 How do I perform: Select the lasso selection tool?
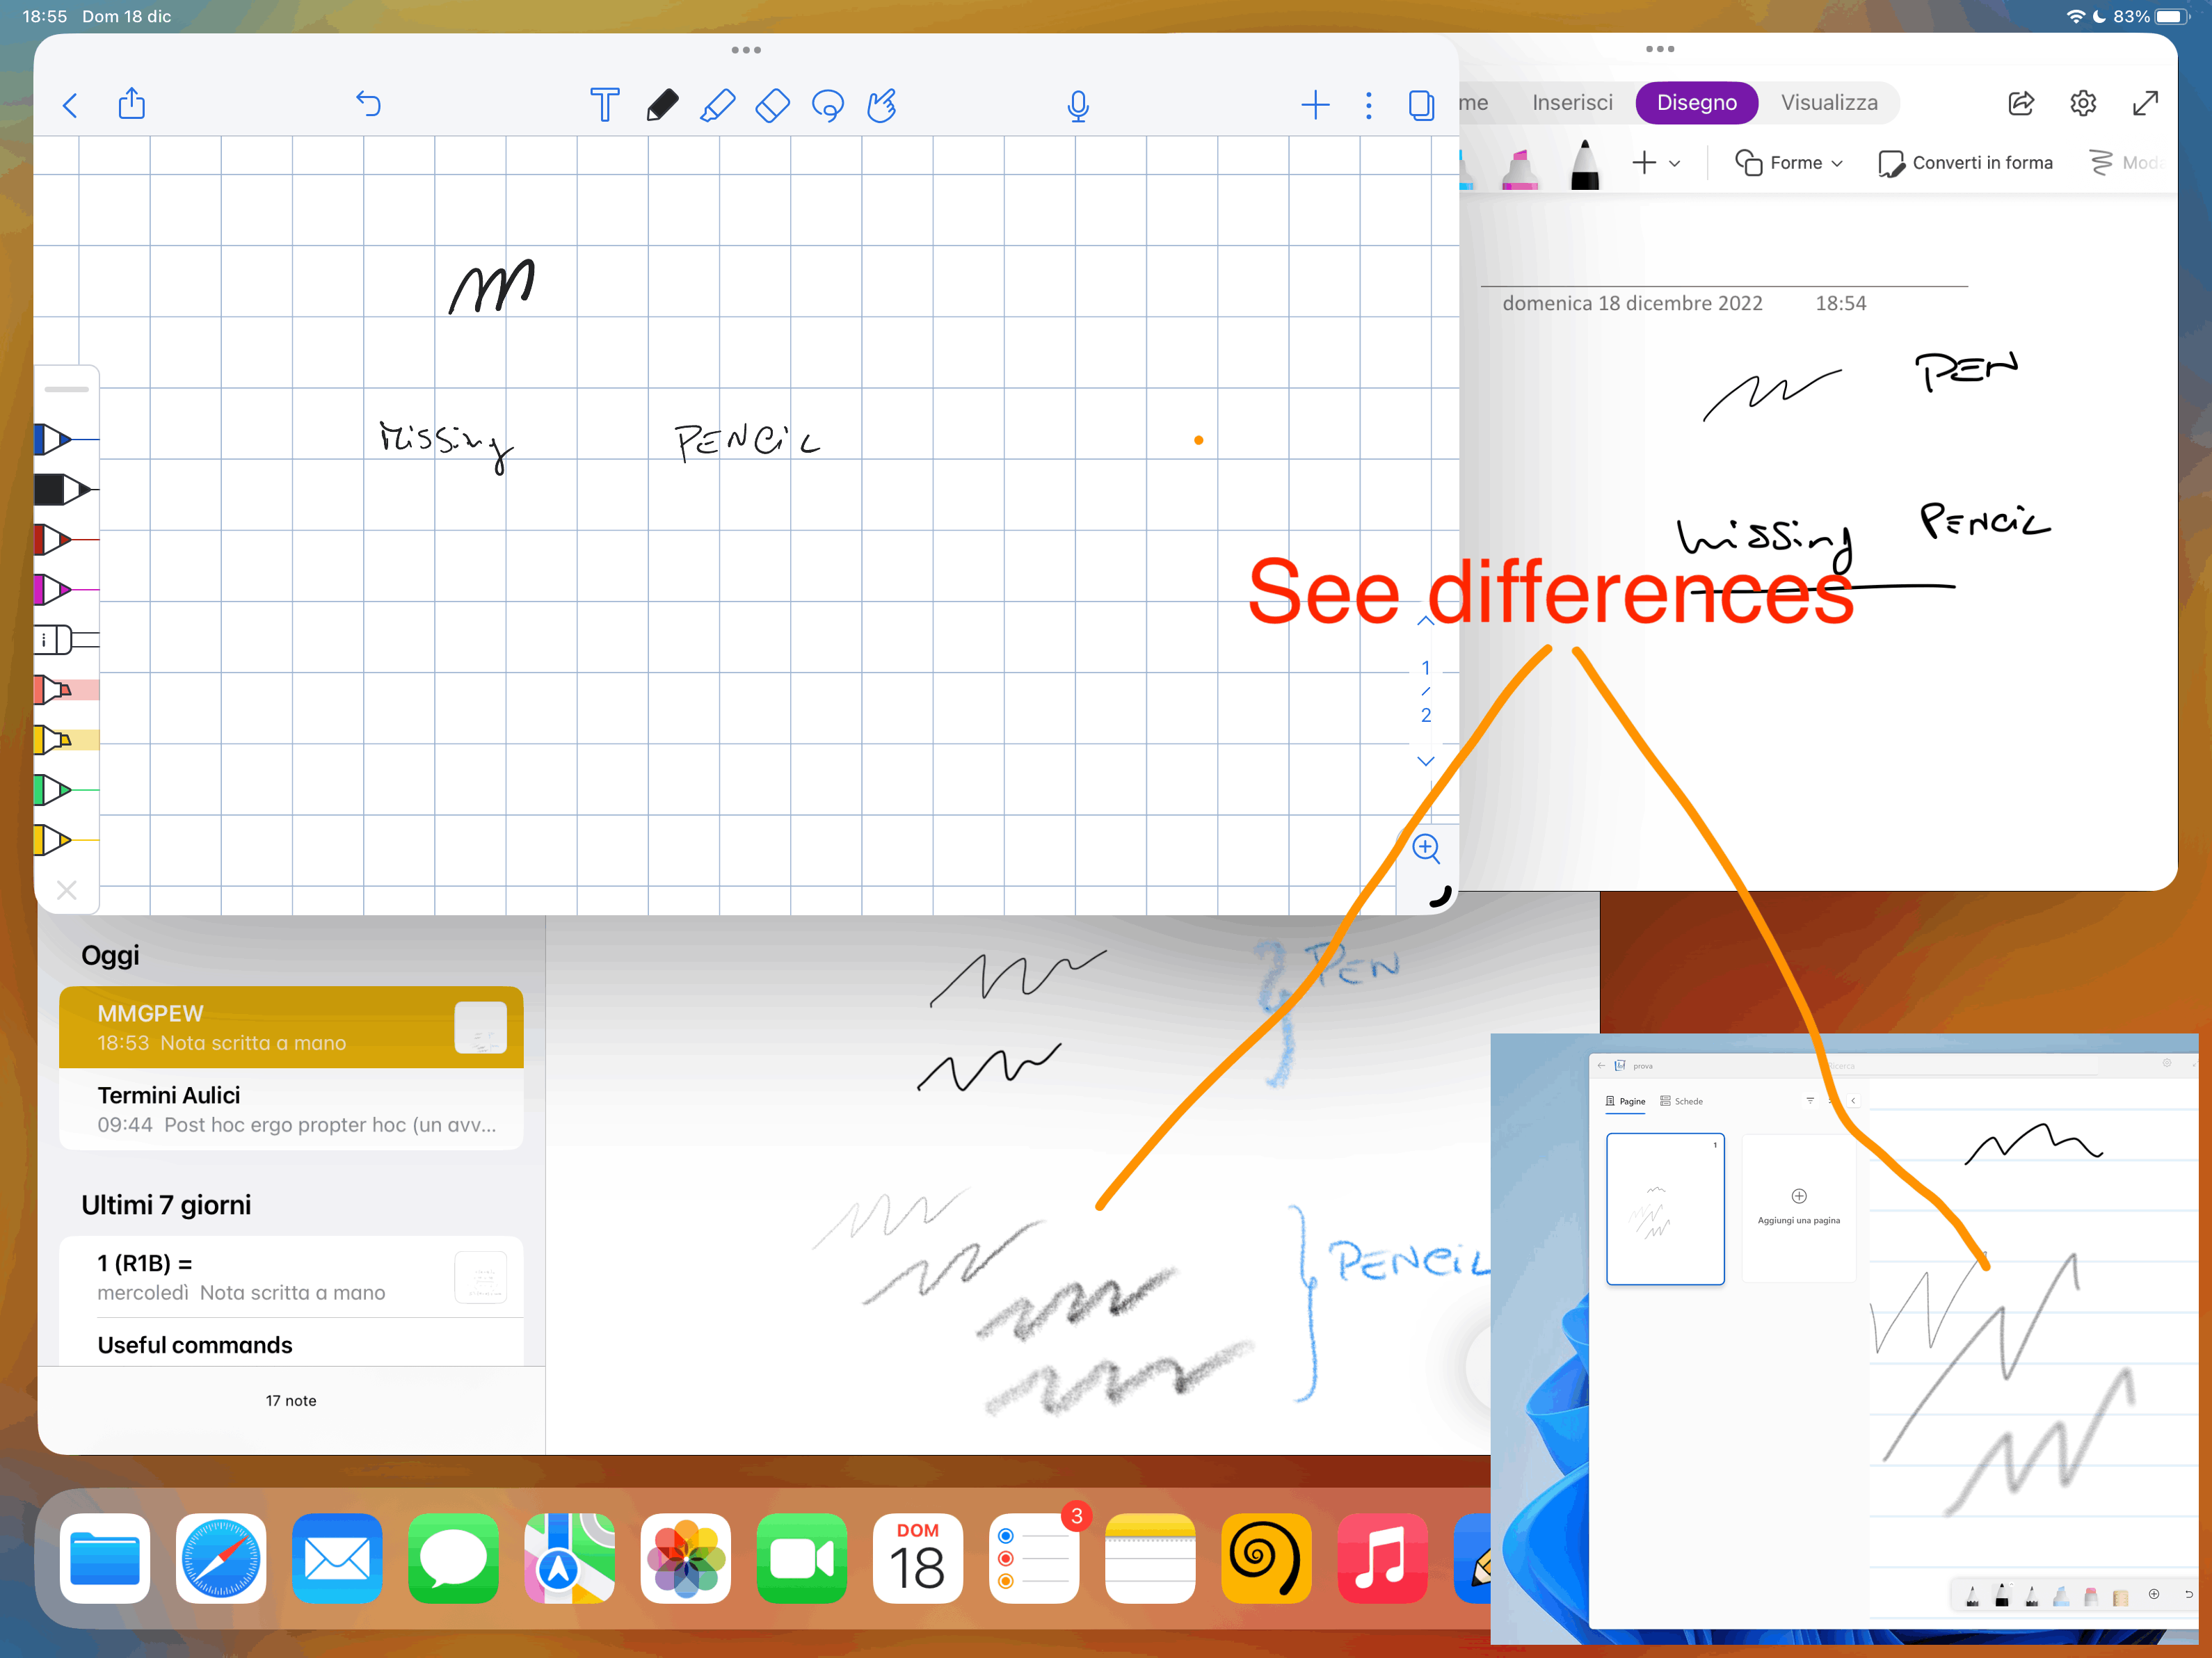pos(827,104)
